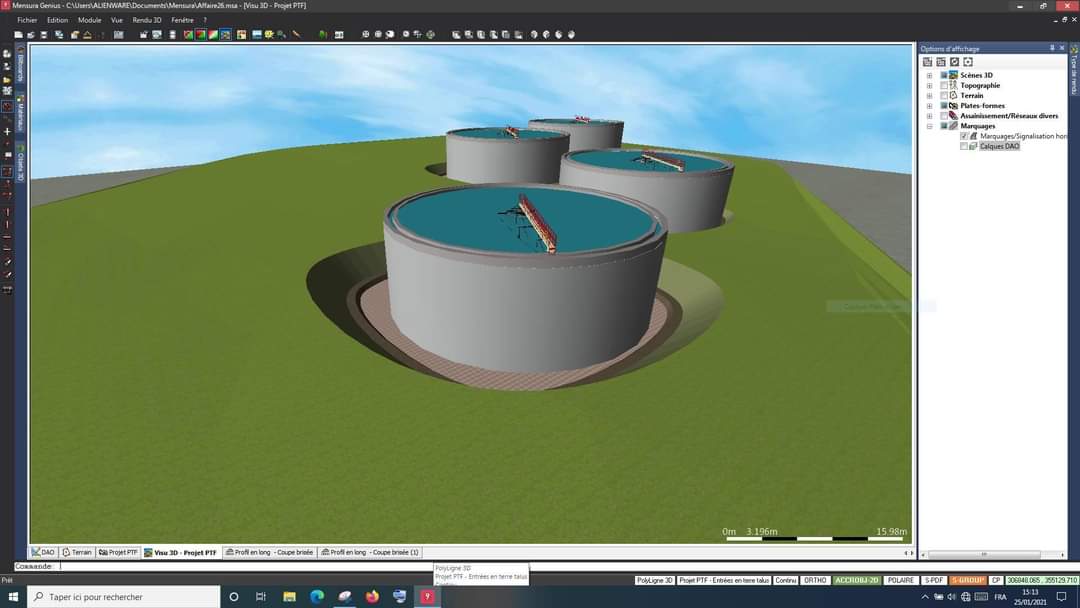The width and height of the screenshot is (1080, 608).
Task: Expand Assainissement/Réseaux divers tree node
Action: (x=929, y=116)
